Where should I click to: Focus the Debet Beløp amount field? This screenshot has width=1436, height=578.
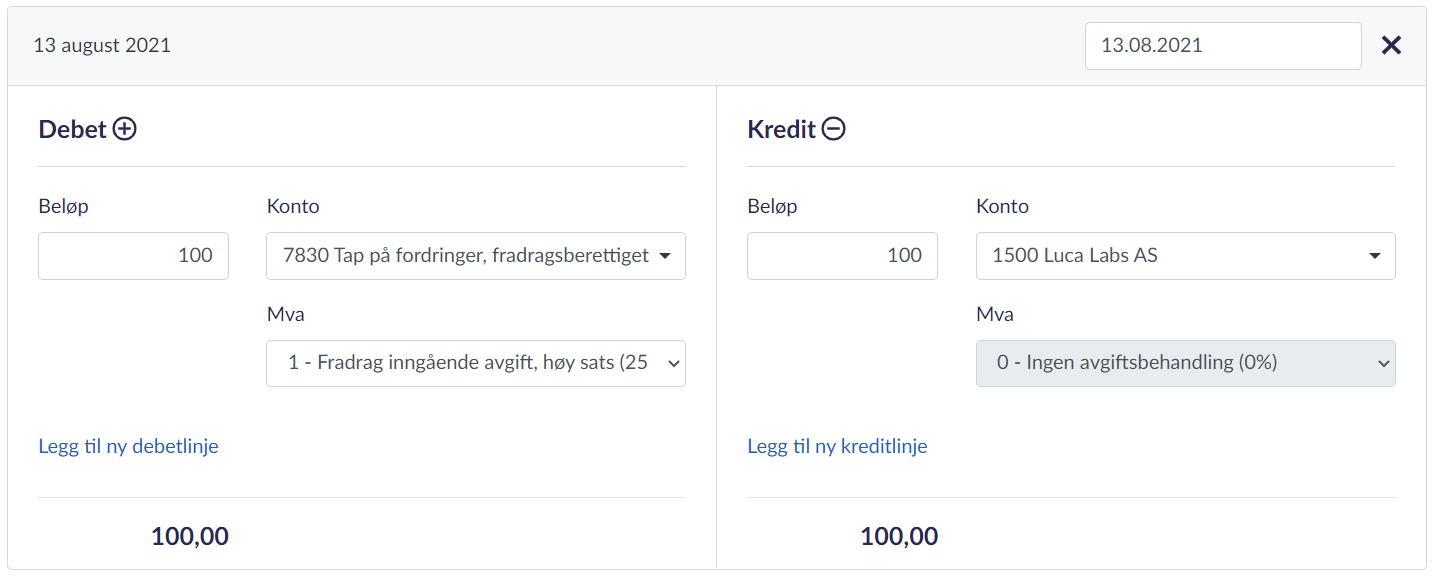pyautogui.click(x=133, y=256)
